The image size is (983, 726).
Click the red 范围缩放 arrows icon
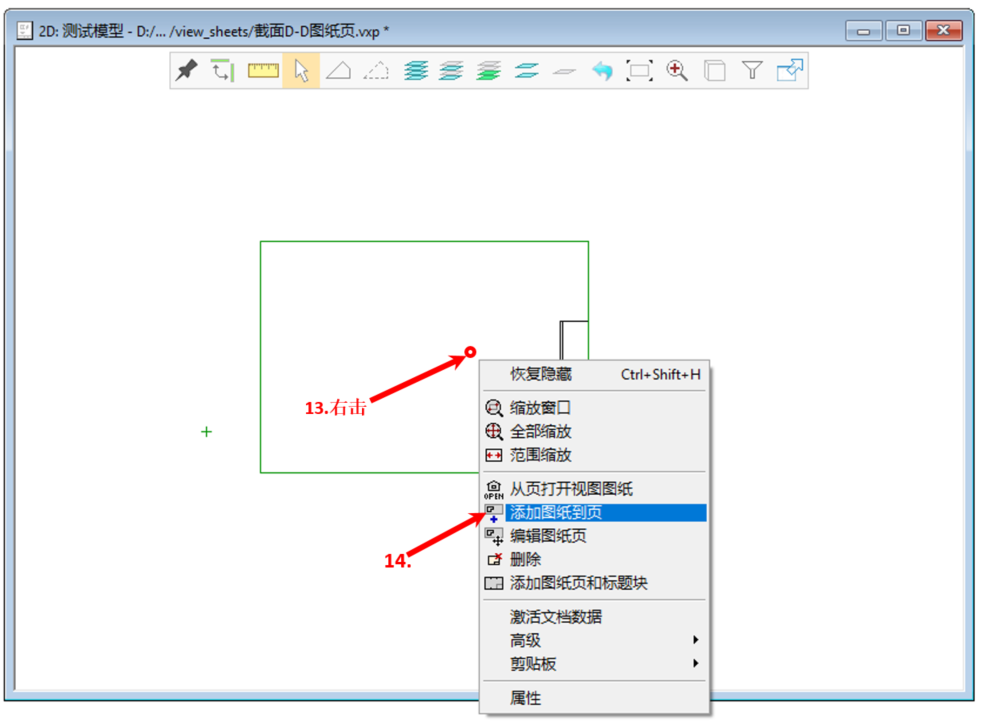(x=494, y=455)
